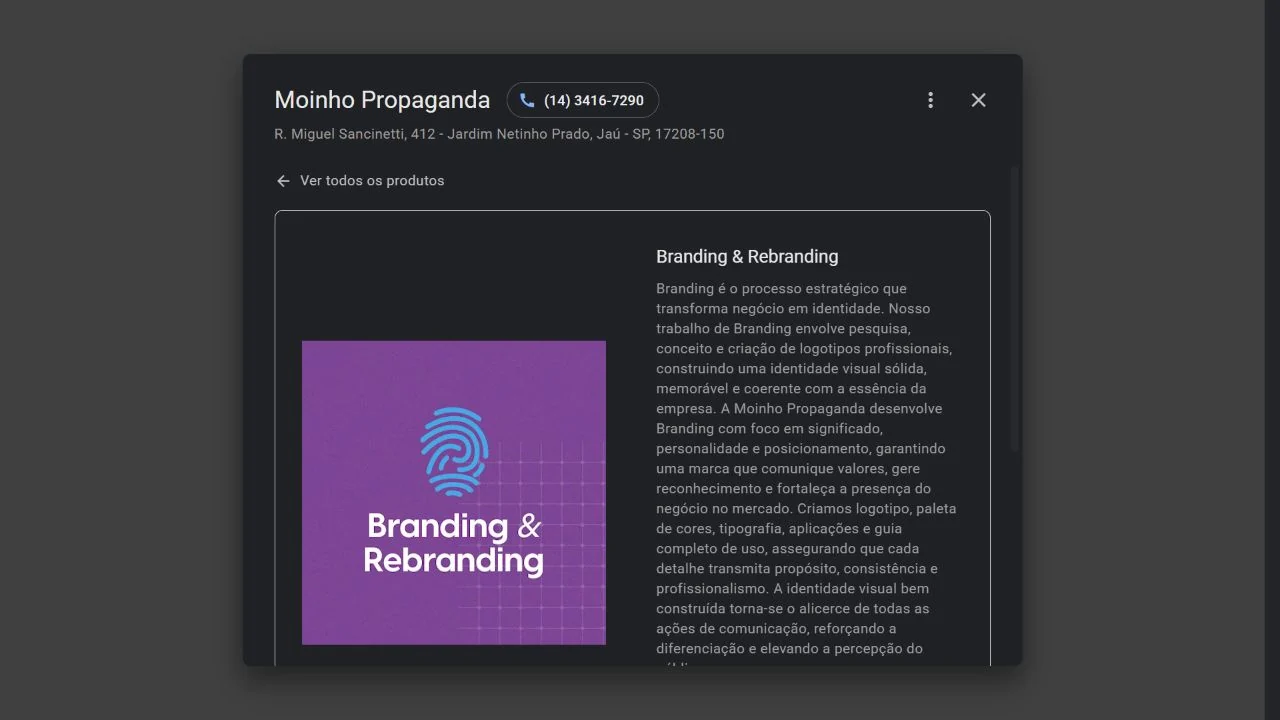Screen dimensions: 1280x720
Task: Call the (14) 3416-7290 phone button
Action: pos(583,100)
